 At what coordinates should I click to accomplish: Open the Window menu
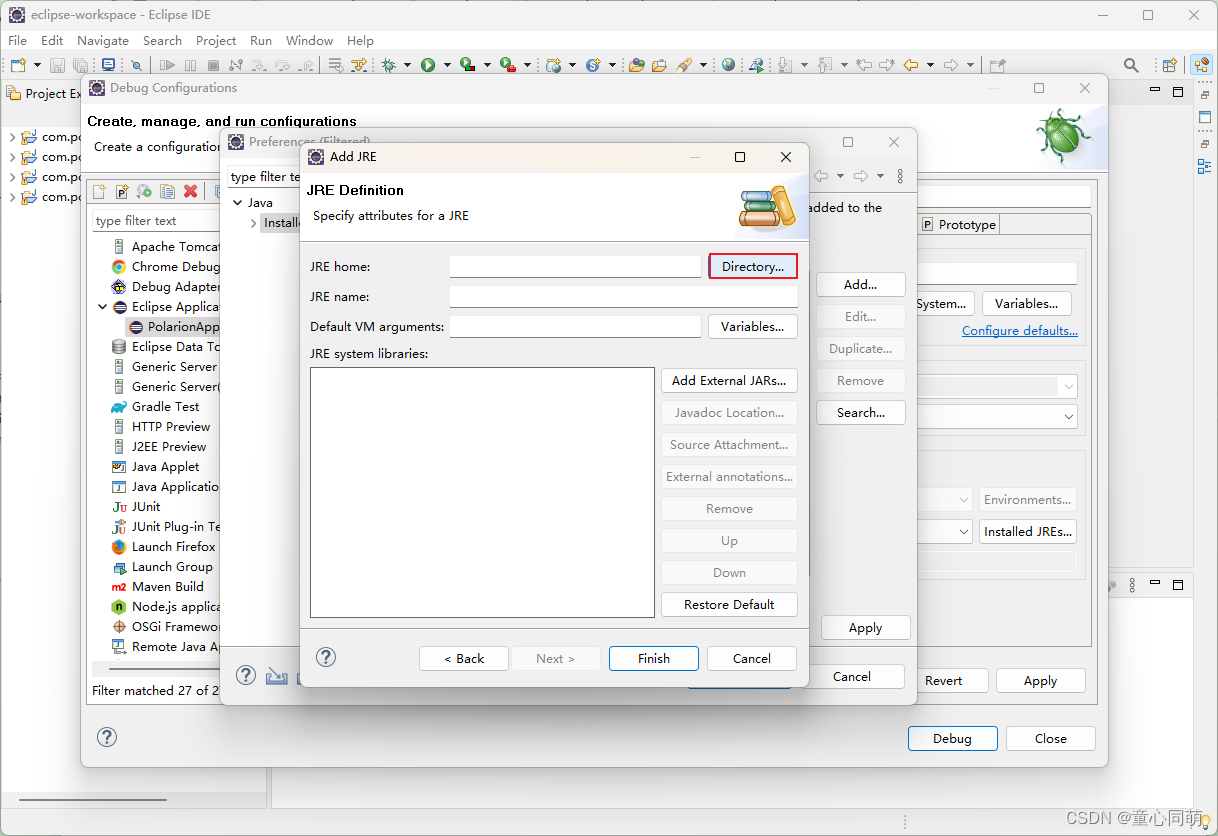coord(310,40)
